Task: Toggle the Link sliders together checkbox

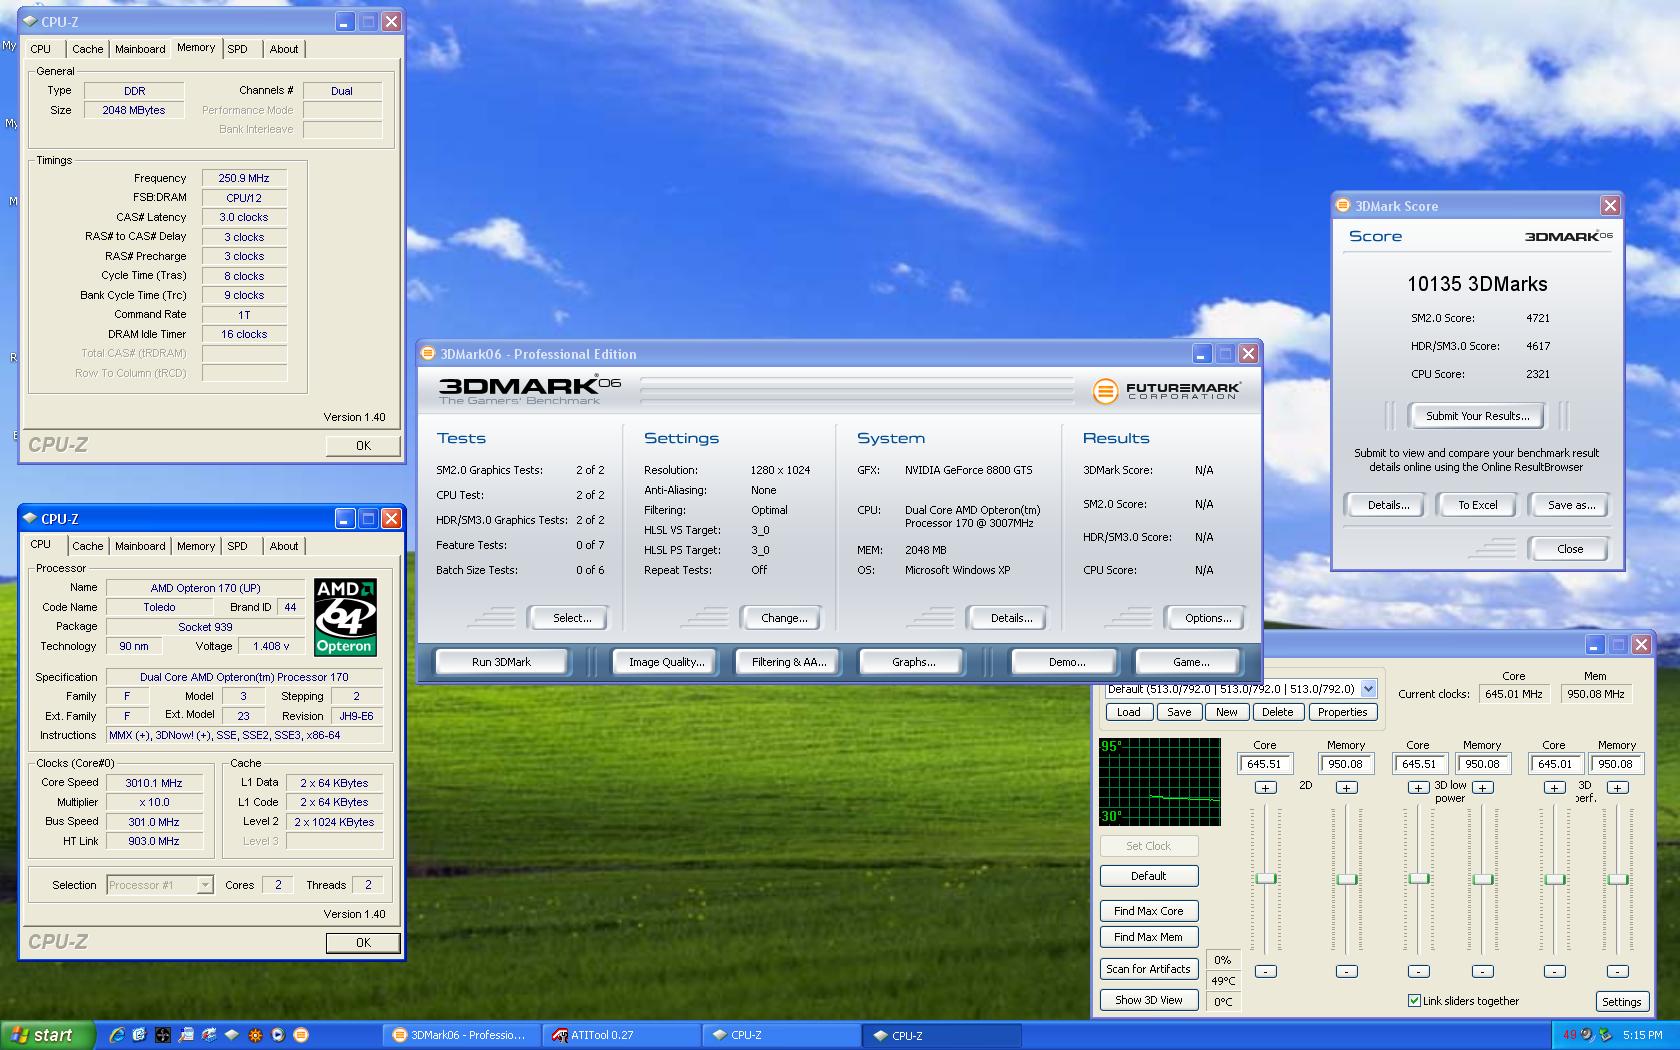Action: tap(1414, 1000)
